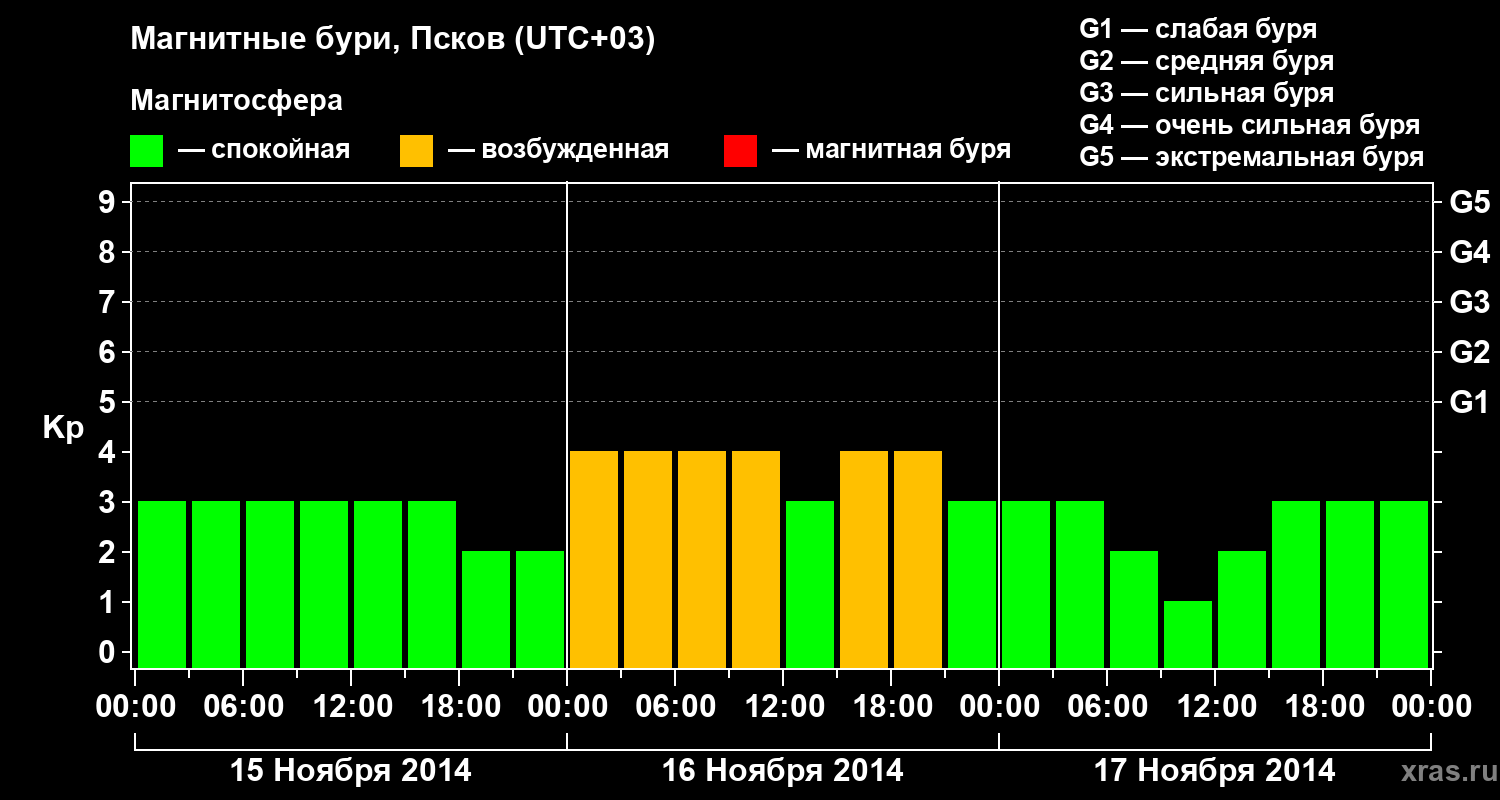This screenshot has height=800, width=1500.
Task: Click the shortest green bar with Kp 1
Action: coord(1188,634)
